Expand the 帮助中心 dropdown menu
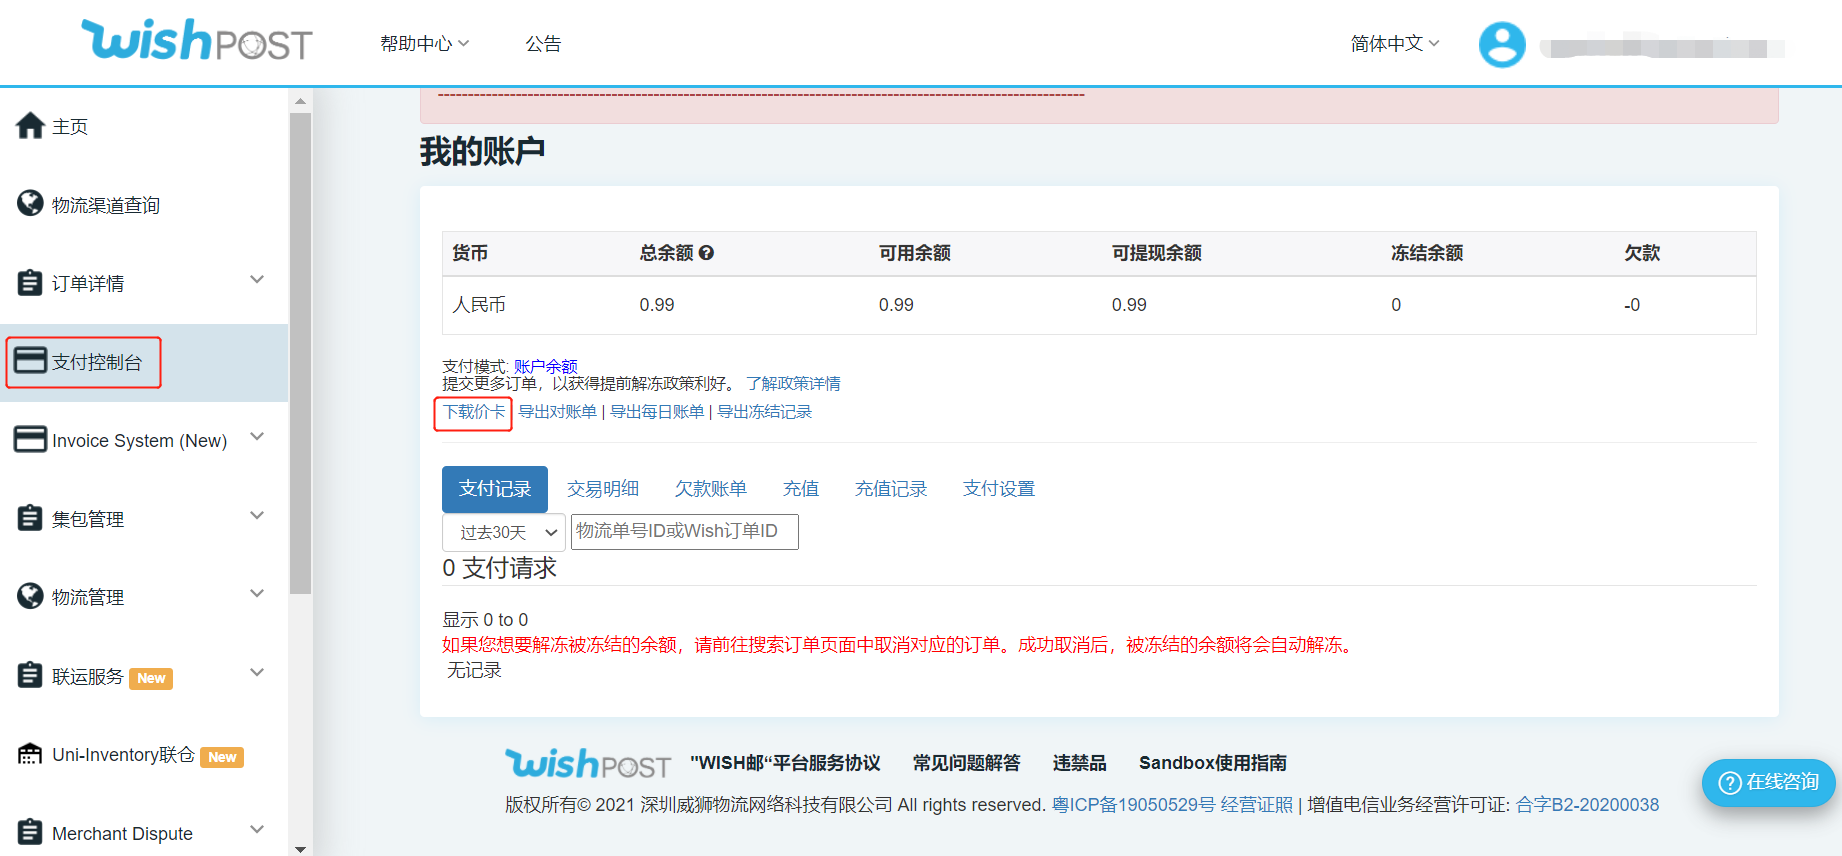The height and width of the screenshot is (856, 1842). [425, 44]
